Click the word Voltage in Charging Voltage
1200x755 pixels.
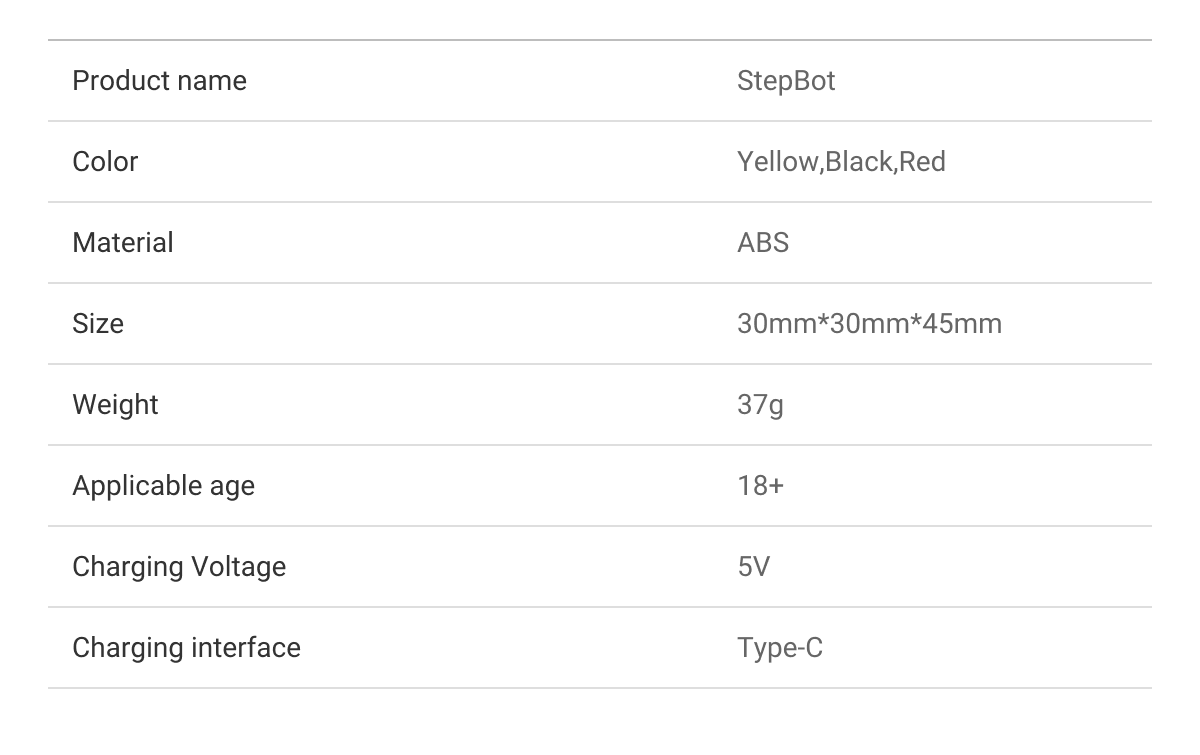coord(238,567)
